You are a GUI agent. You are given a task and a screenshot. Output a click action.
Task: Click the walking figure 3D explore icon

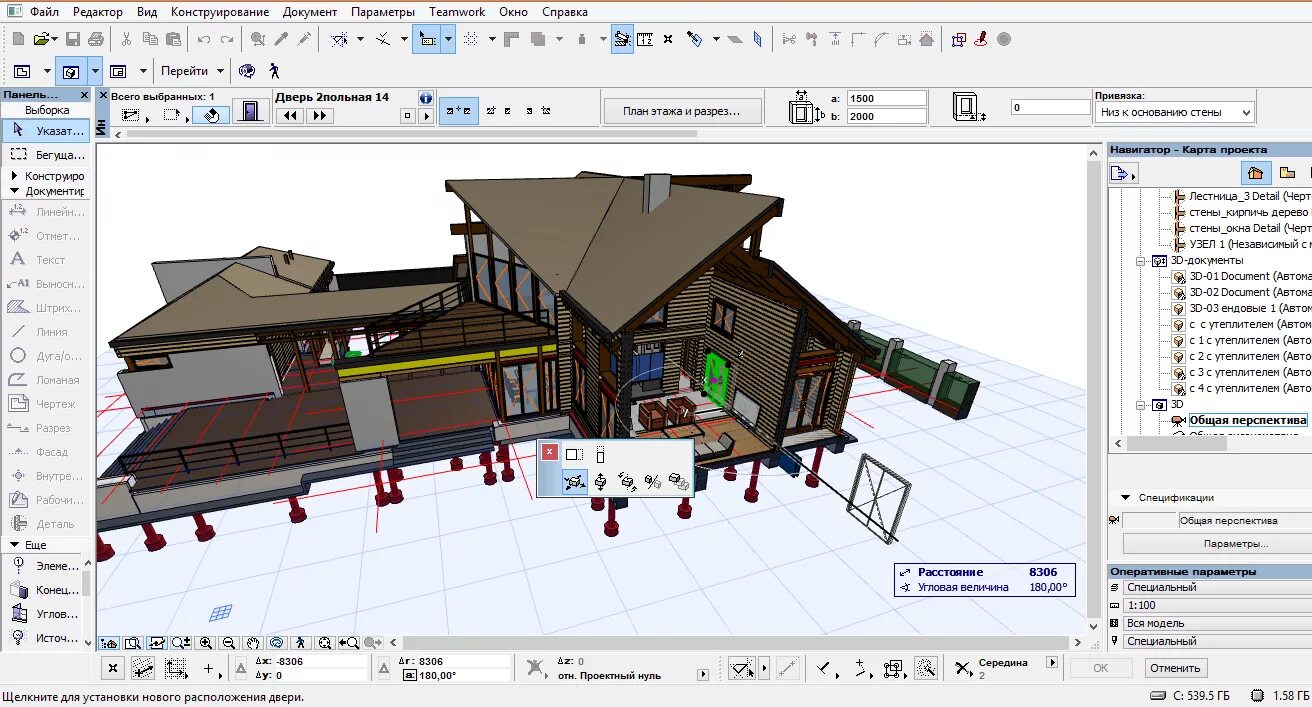point(273,71)
